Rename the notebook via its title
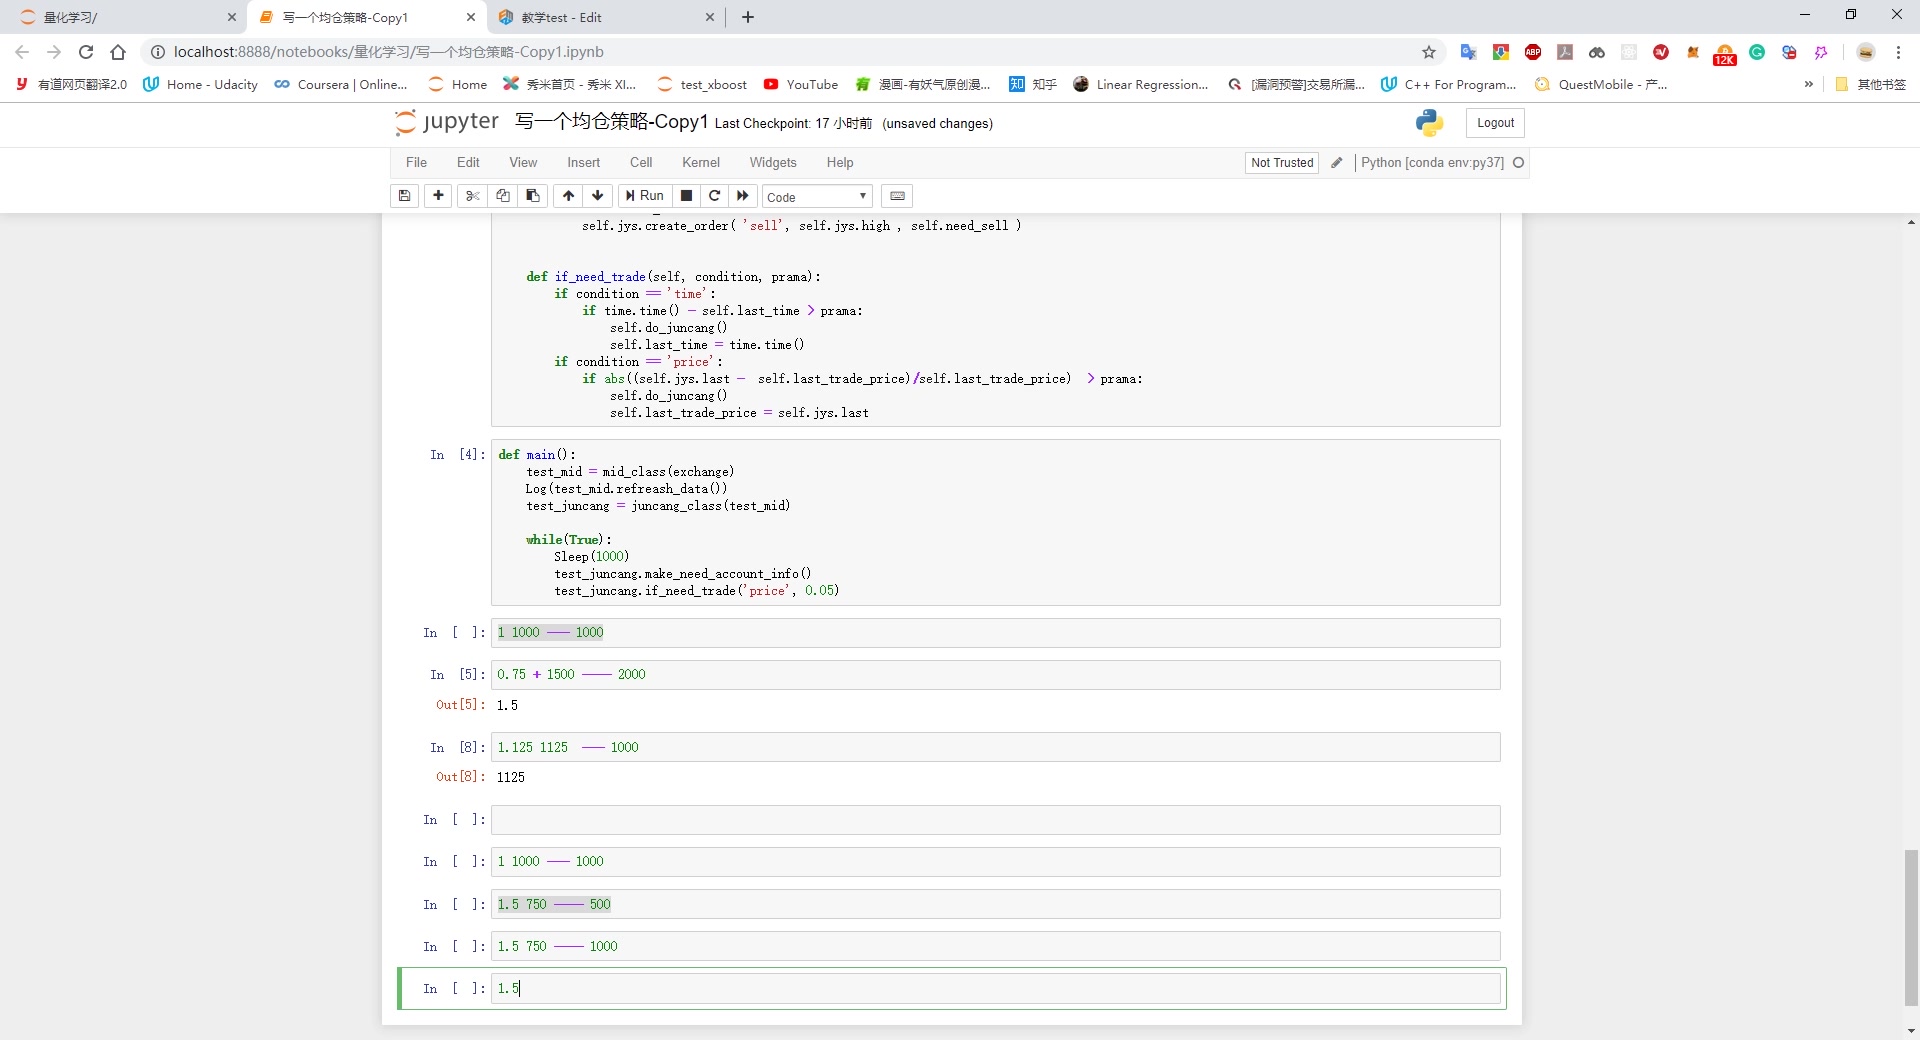This screenshot has width=1920, height=1040. [611, 122]
